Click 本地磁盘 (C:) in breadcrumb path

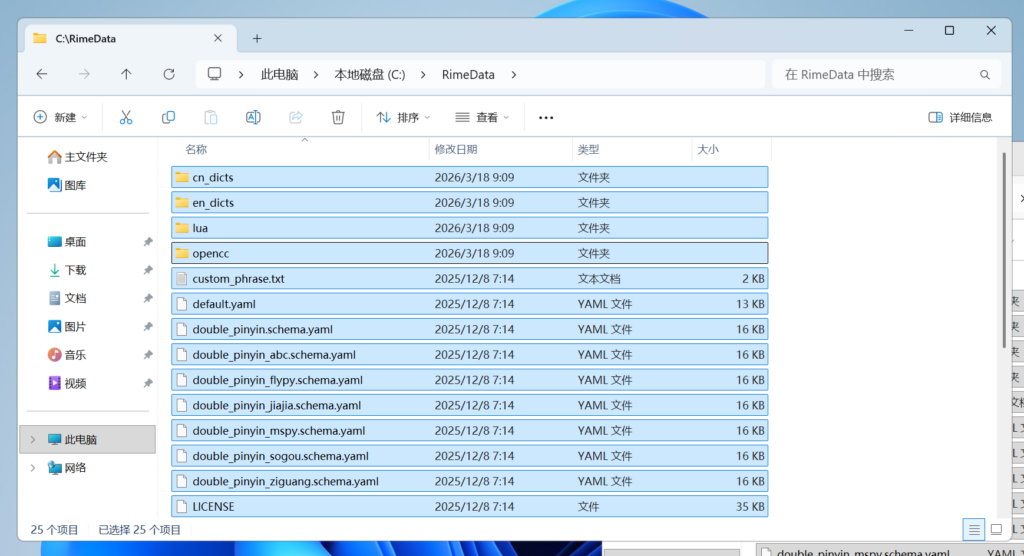(369, 74)
